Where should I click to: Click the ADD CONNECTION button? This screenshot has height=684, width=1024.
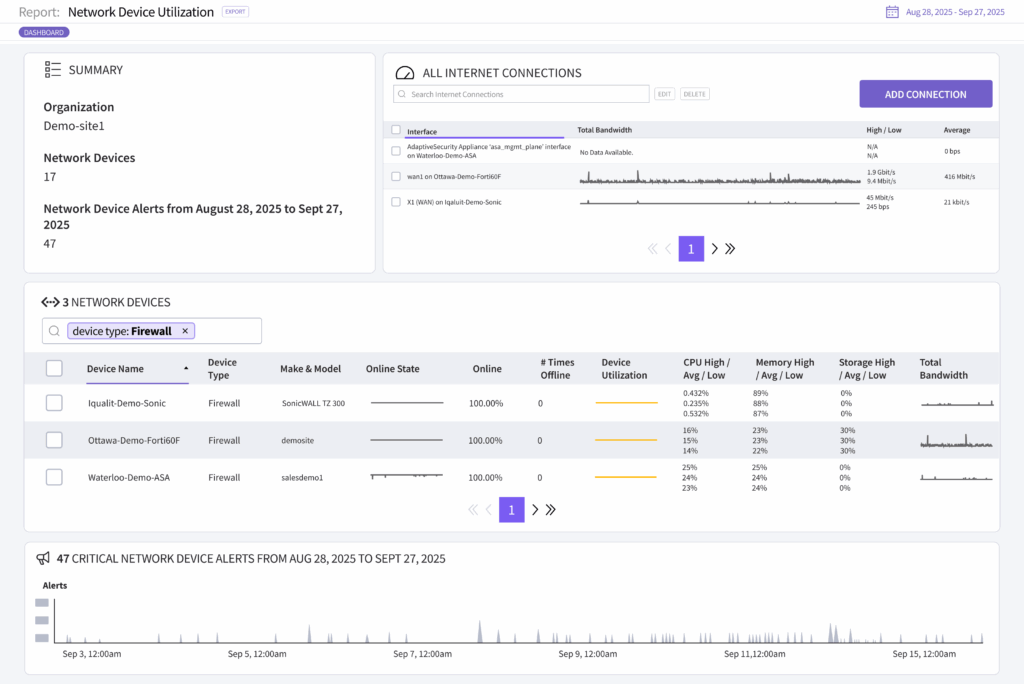(925, 93)
